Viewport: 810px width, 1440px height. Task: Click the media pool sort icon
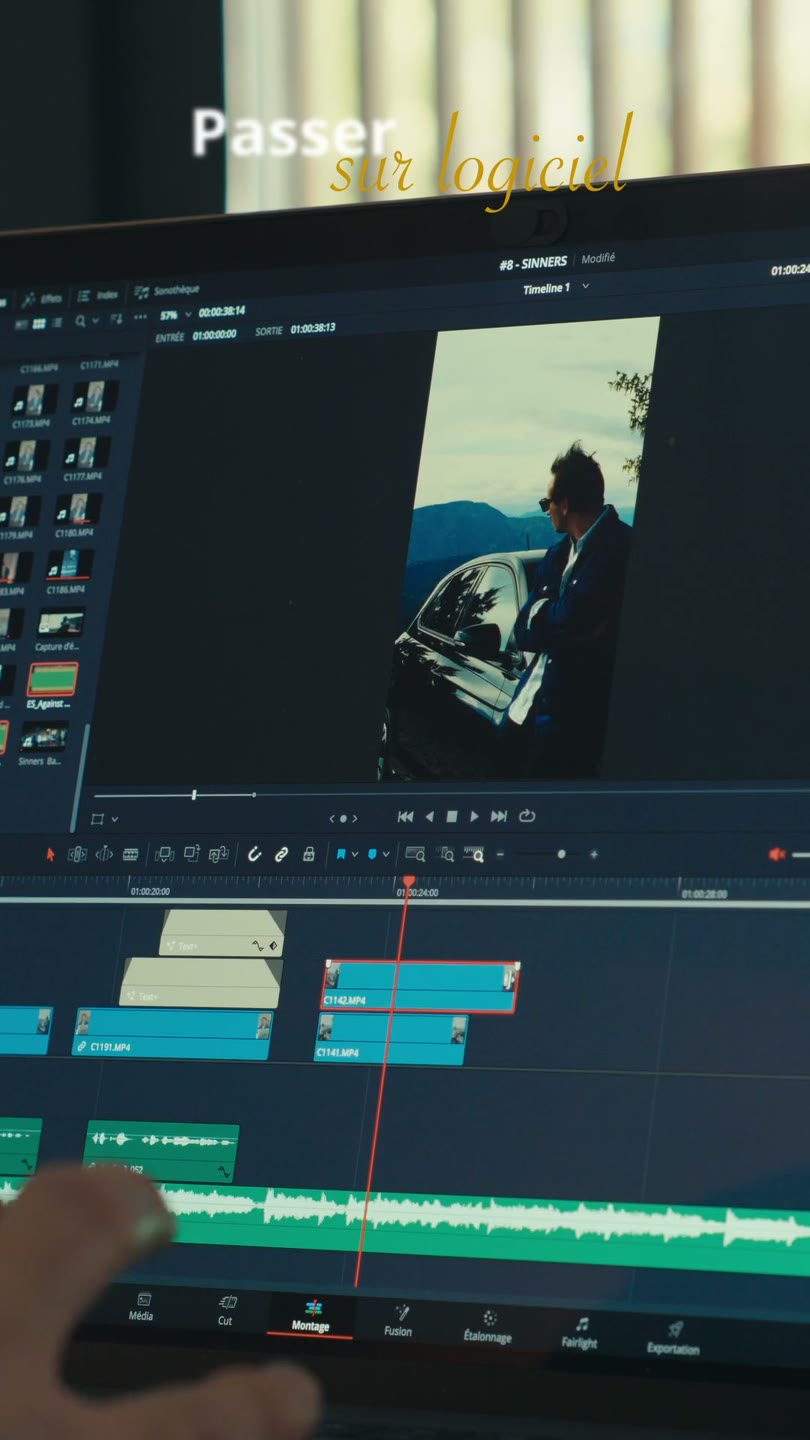tap(117, 320)
